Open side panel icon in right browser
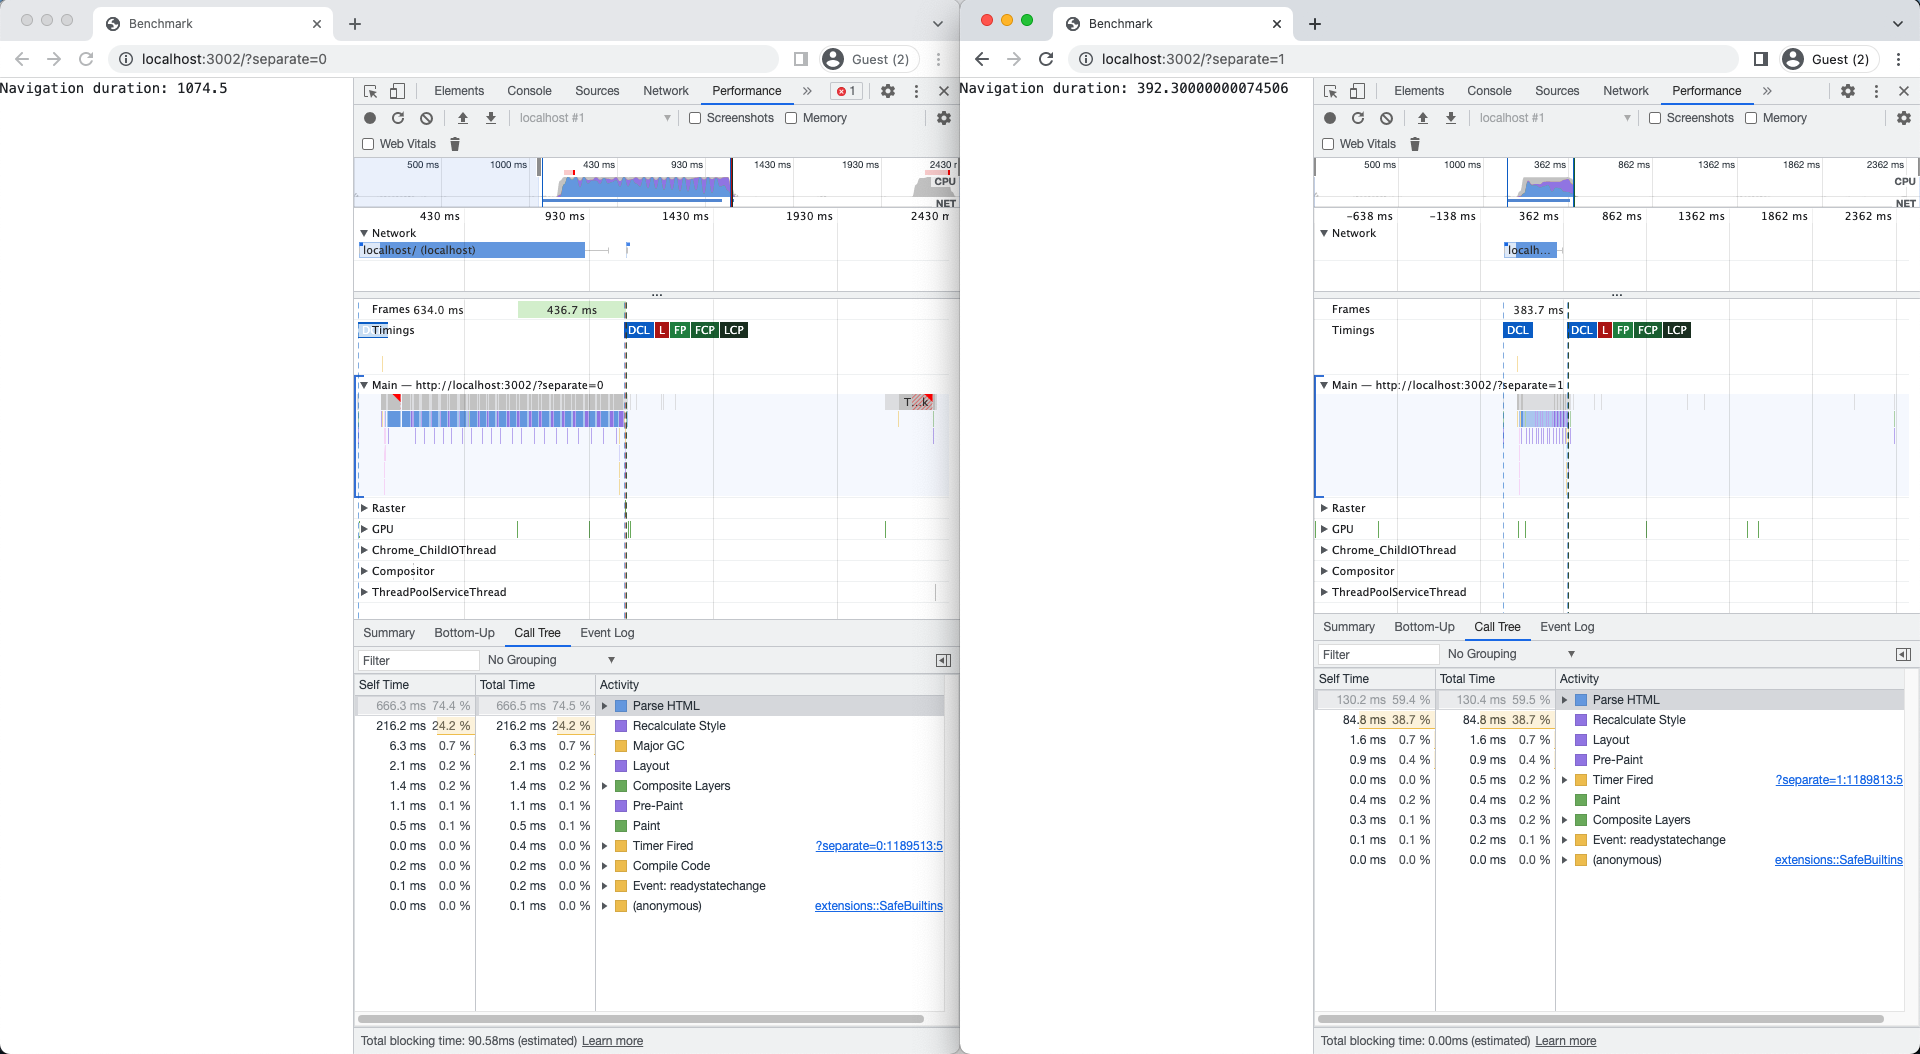The width and height of the screenshot is (1920, 1054). pos(1761,59)
